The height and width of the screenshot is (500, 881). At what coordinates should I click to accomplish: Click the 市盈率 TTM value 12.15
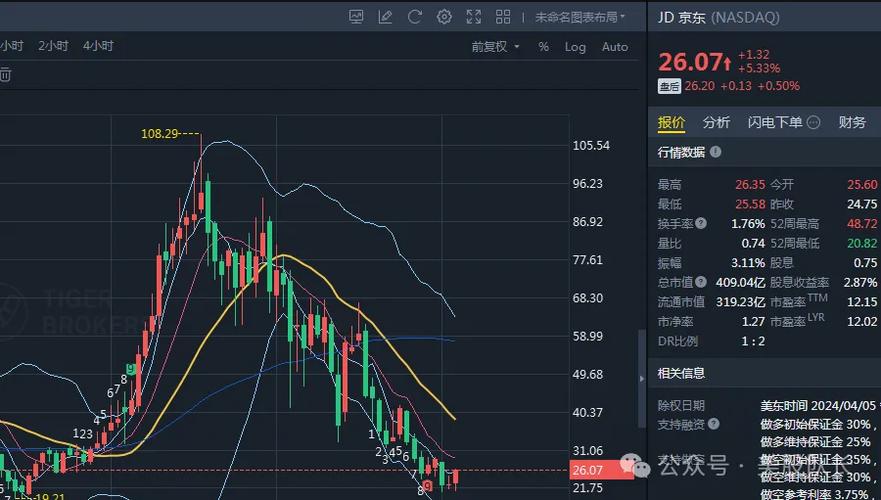click(x=862, y=302)
